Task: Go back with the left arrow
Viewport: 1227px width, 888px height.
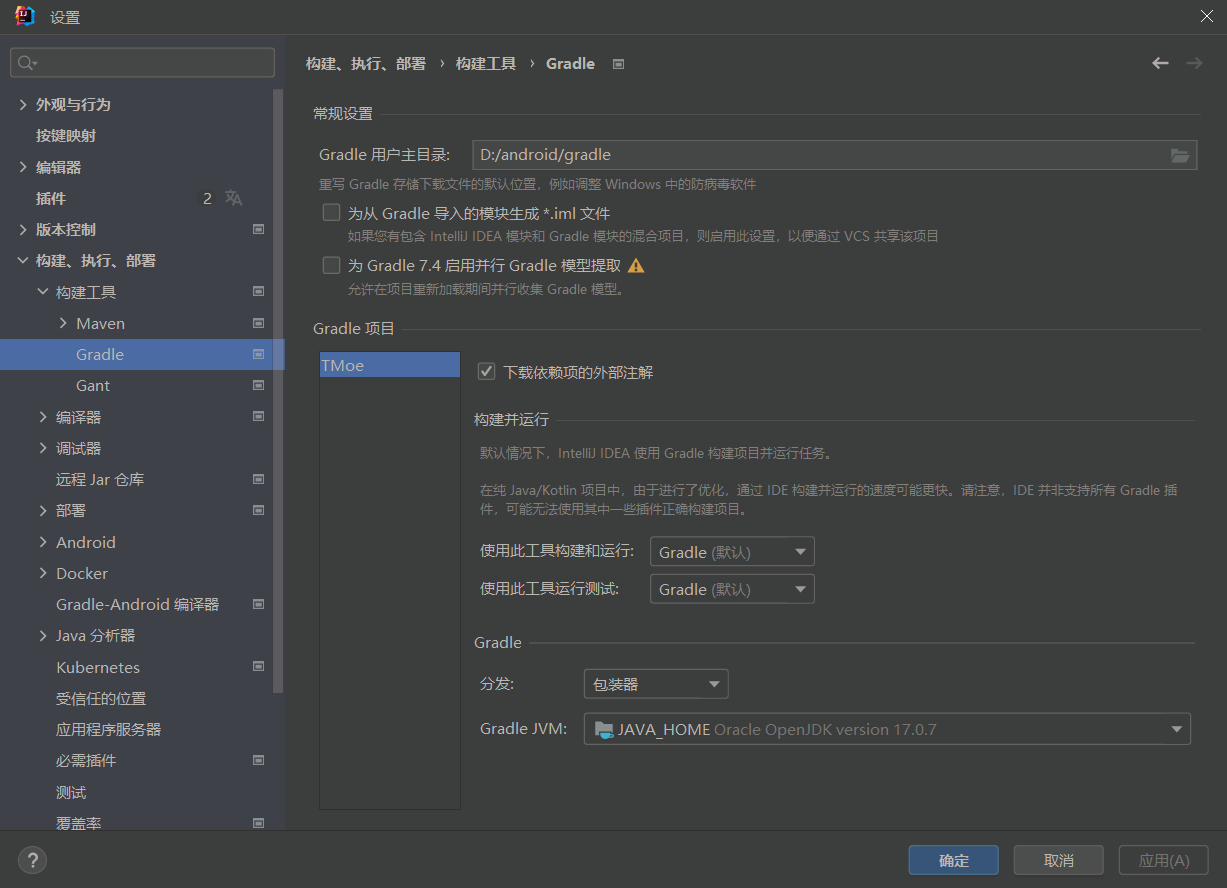Action: (1160, 63)
